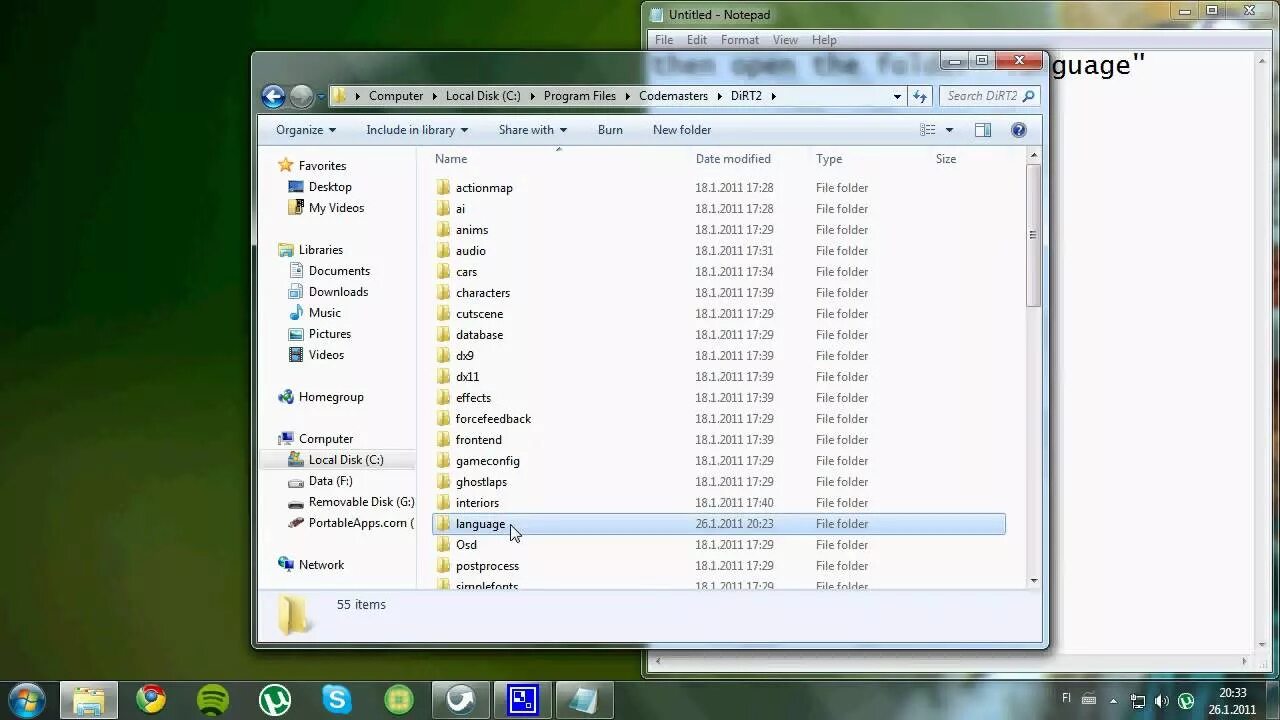Screen dimensions: 1280x720
Task: Click Program Files in the address breadcrumb
Action: (x=580, y=96)
